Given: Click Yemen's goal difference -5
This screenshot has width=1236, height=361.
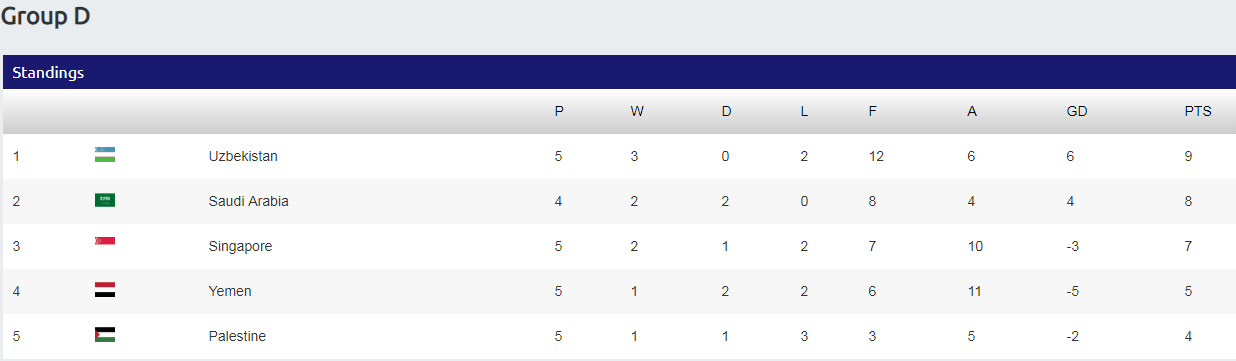Looking at the screenshot, I should pos(1073,291).
